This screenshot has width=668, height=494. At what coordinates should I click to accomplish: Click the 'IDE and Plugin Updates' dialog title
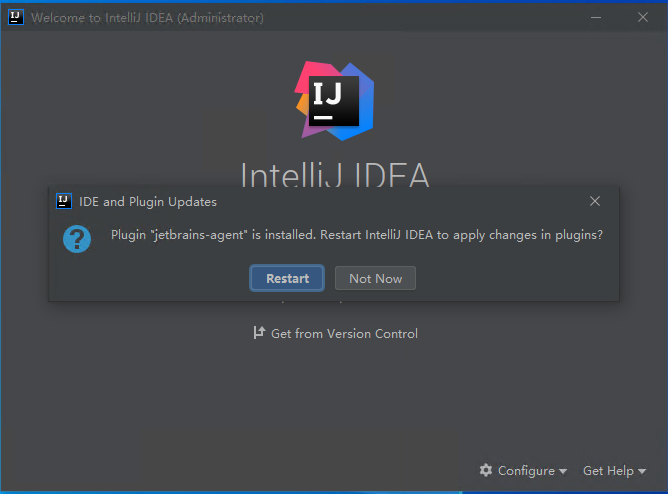click(x=148, y=201)
